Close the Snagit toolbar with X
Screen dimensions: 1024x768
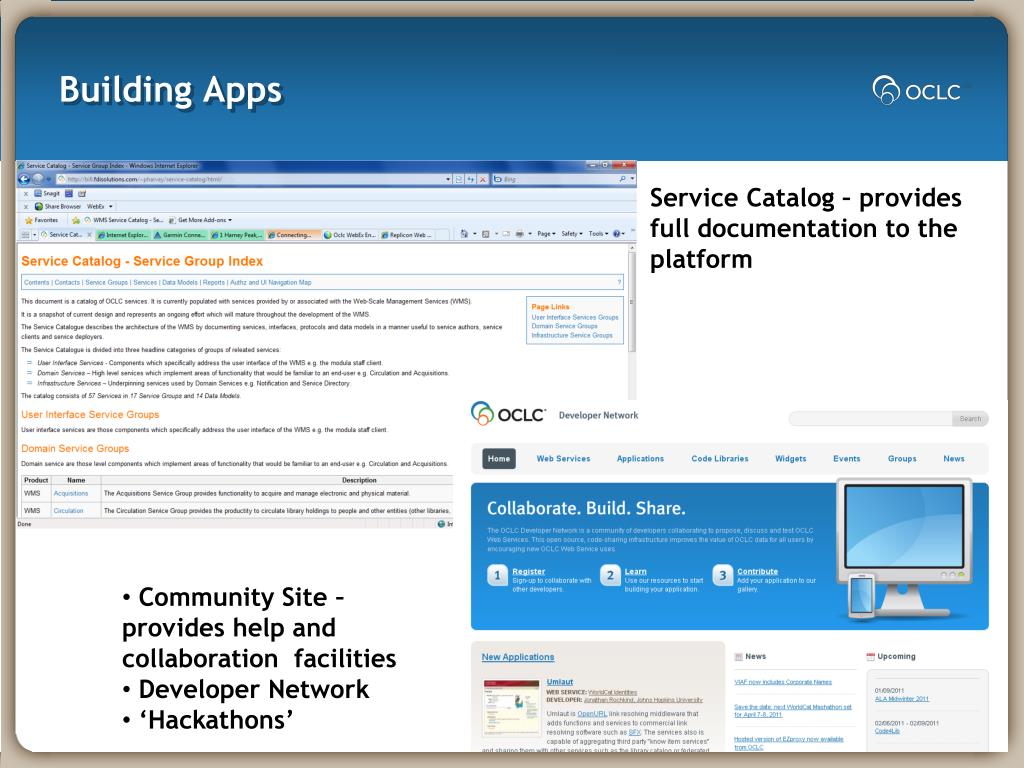click(26, 193)
